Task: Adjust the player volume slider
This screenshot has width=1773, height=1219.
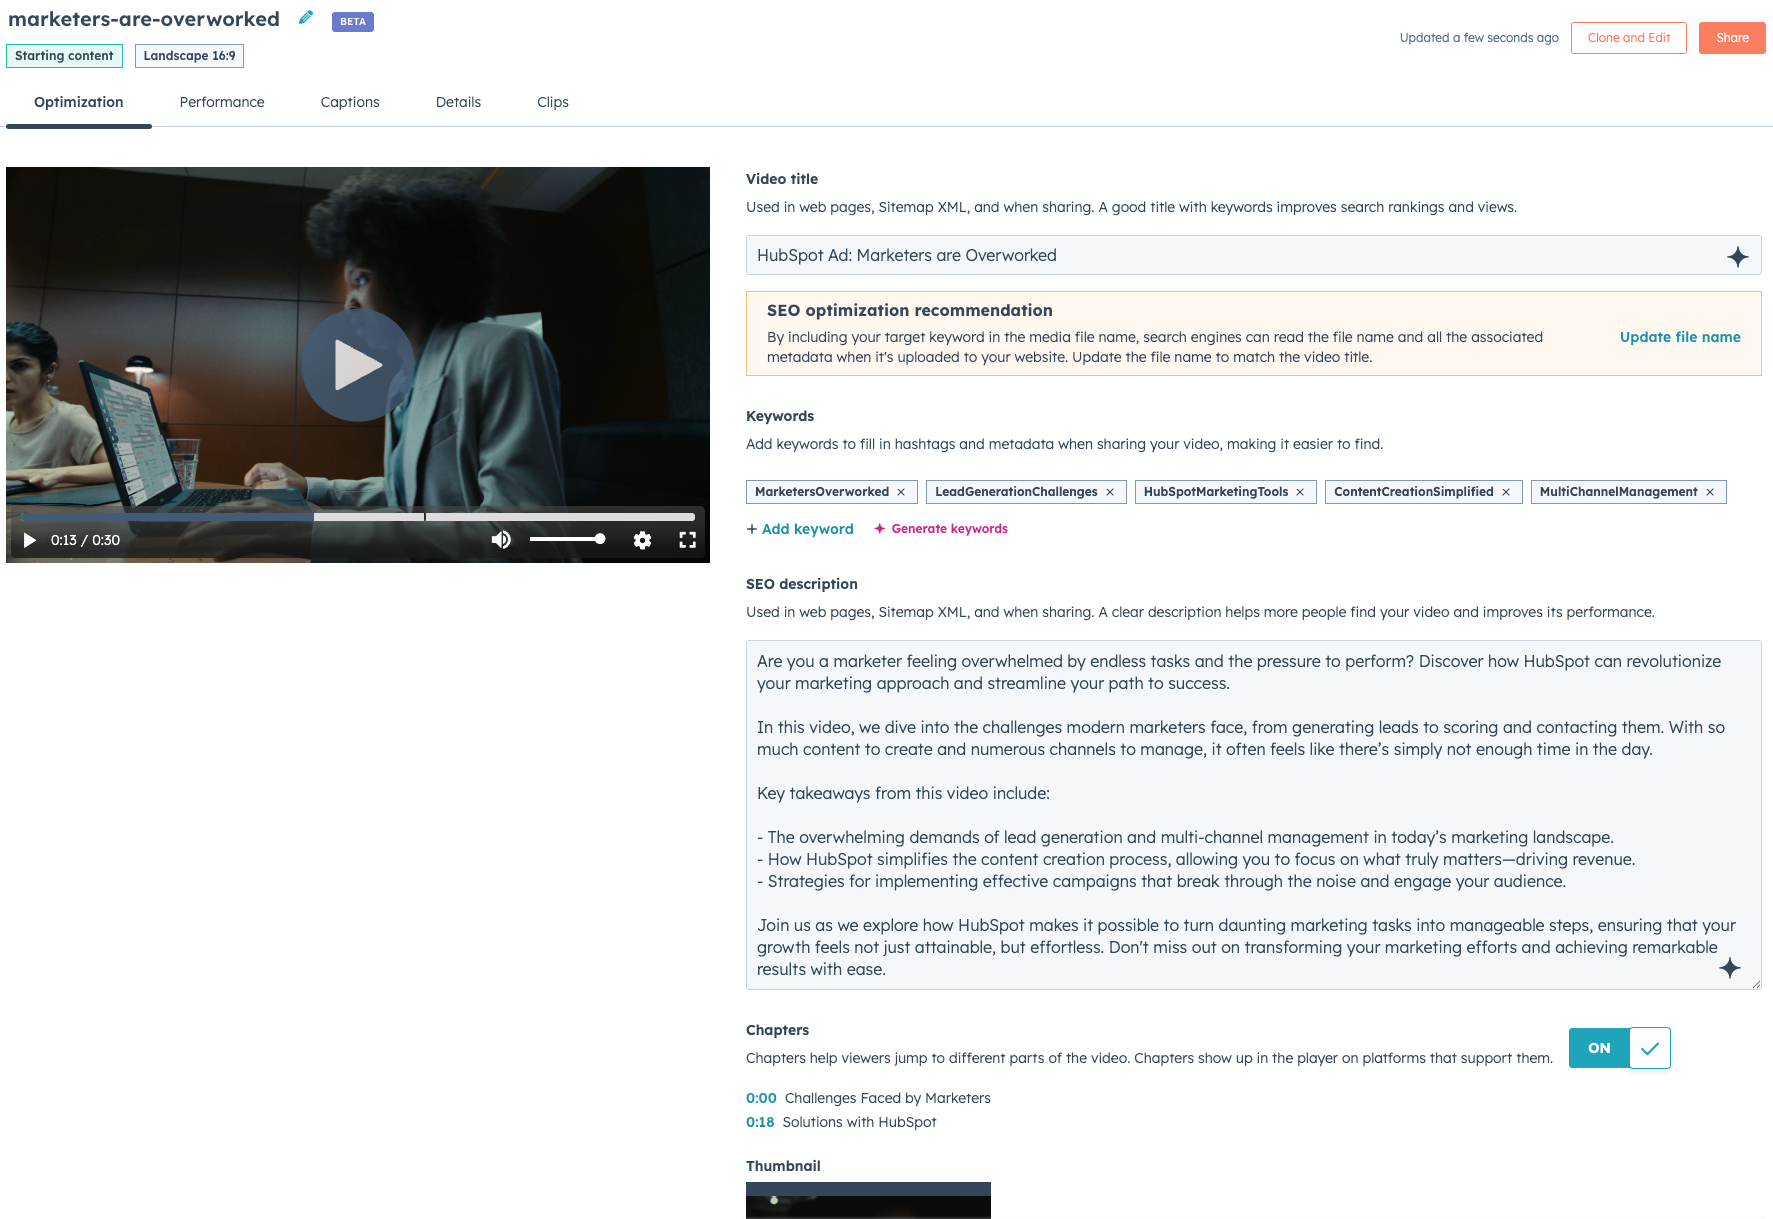Action: click(x=568, y=539)
